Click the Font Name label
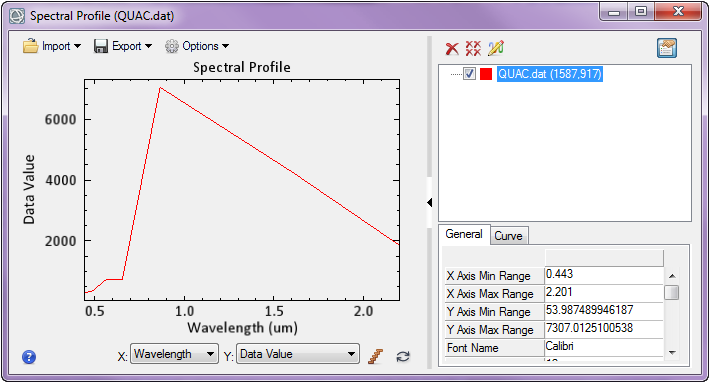The width and height of the screenshot is (710, 383). [472, 348]
